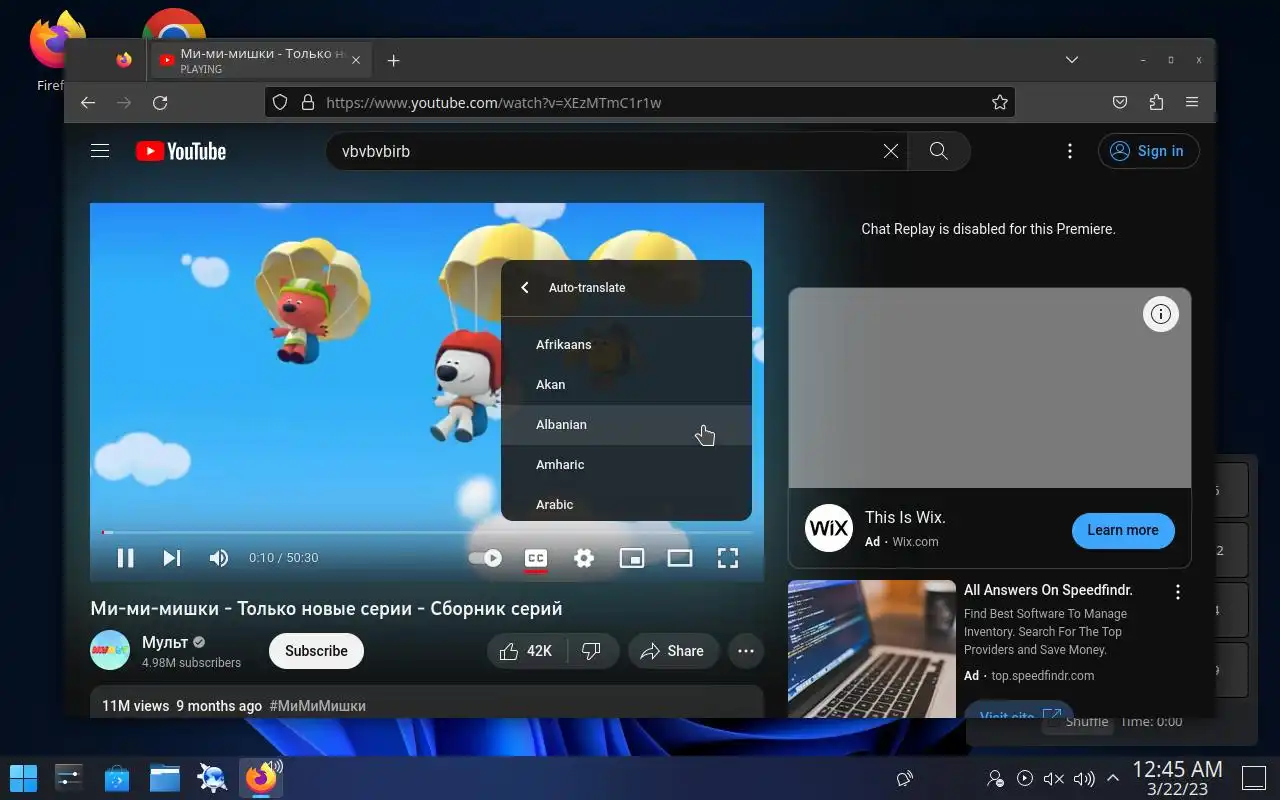Click Learn more on Wix ad

click(x=1123, y=530)
